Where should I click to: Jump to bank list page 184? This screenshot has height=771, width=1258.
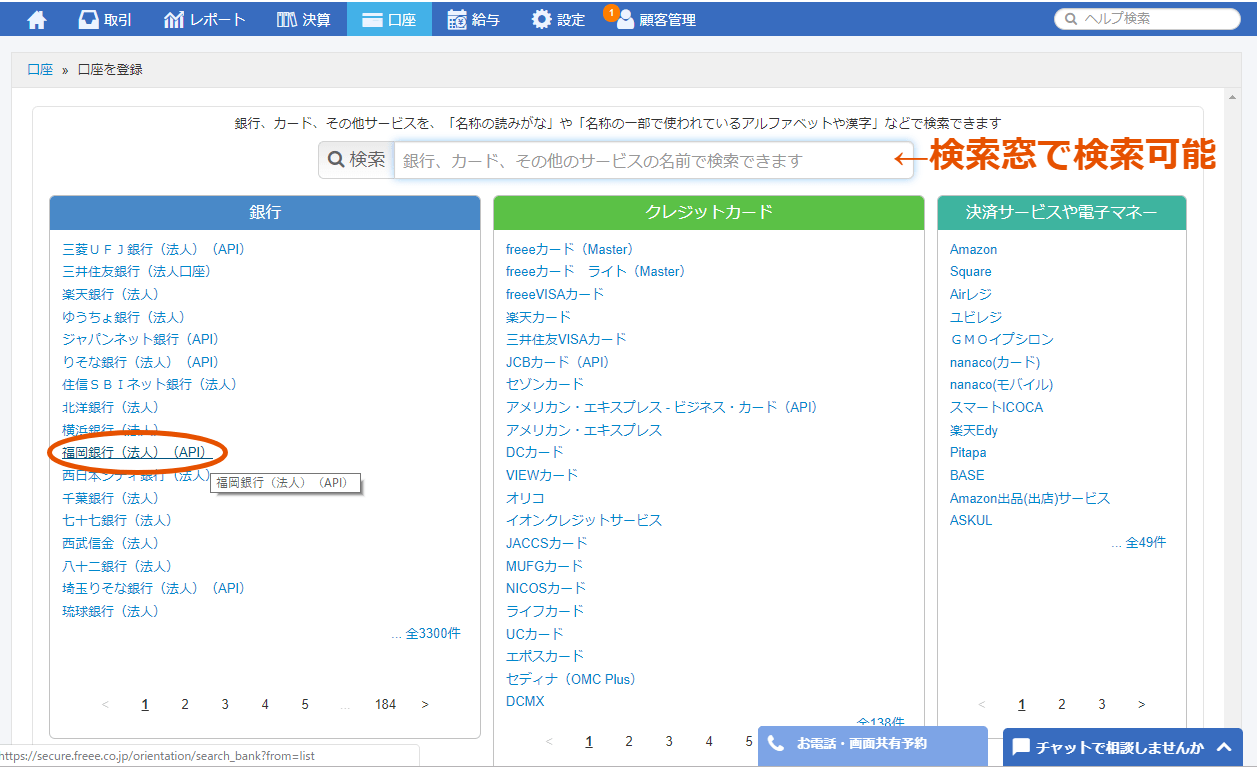[x=385, y=704]
